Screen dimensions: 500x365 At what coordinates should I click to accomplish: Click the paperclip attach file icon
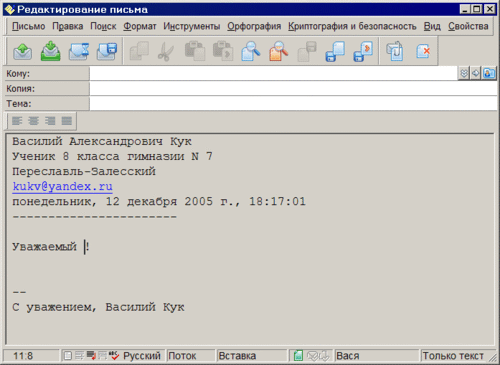coord(395,51)
